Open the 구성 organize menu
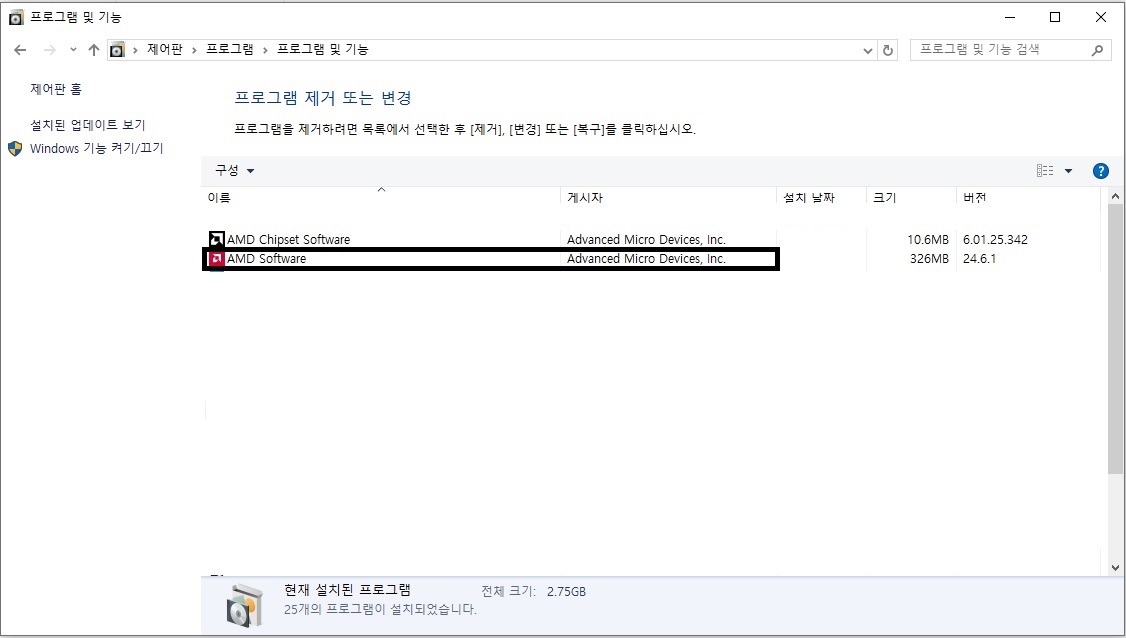Viewport: 1126px width, 638px height. click(235, 170)
